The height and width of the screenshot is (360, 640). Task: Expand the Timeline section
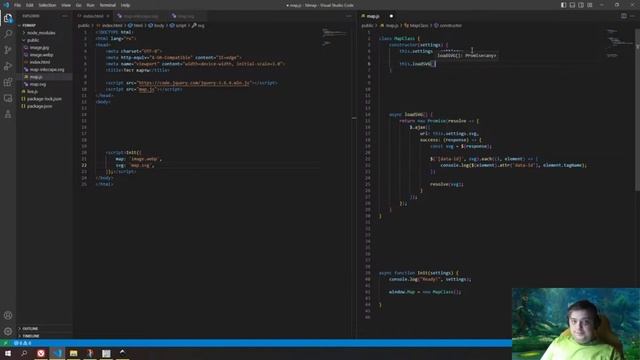31,336
